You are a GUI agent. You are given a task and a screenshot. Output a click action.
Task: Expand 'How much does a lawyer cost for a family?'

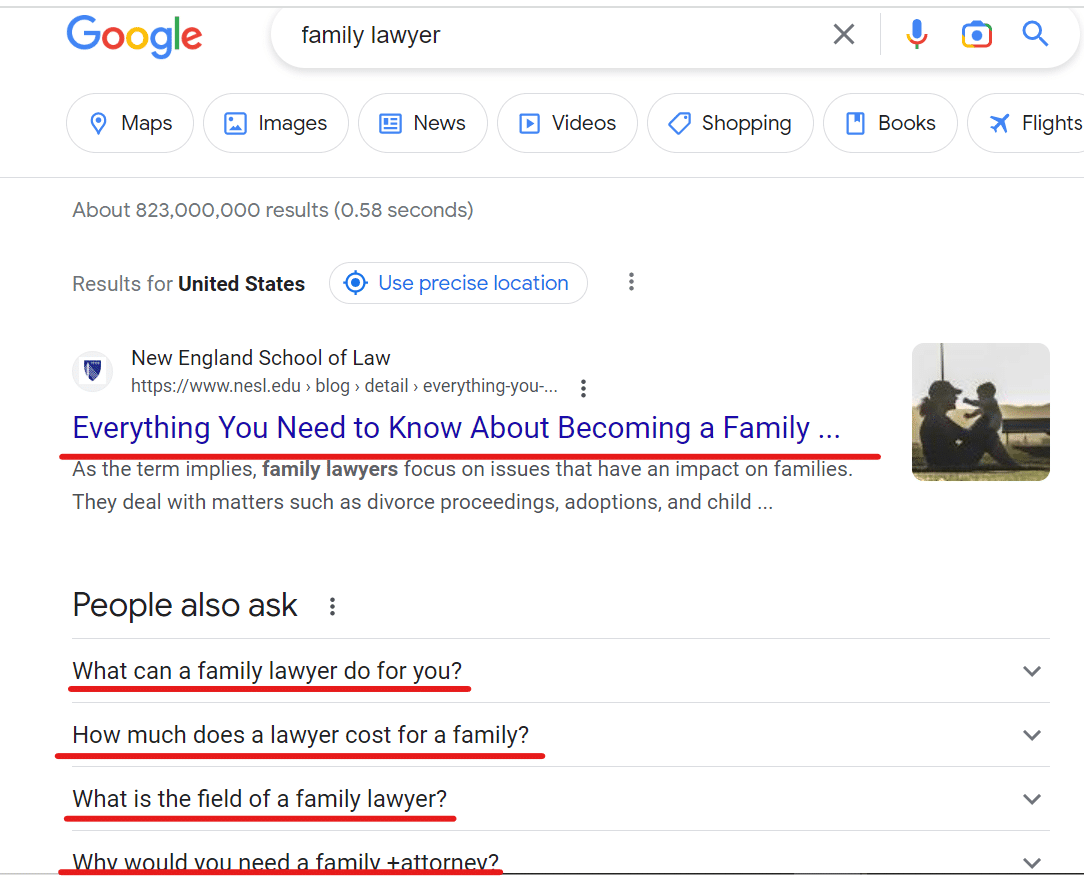click(561, 734)
